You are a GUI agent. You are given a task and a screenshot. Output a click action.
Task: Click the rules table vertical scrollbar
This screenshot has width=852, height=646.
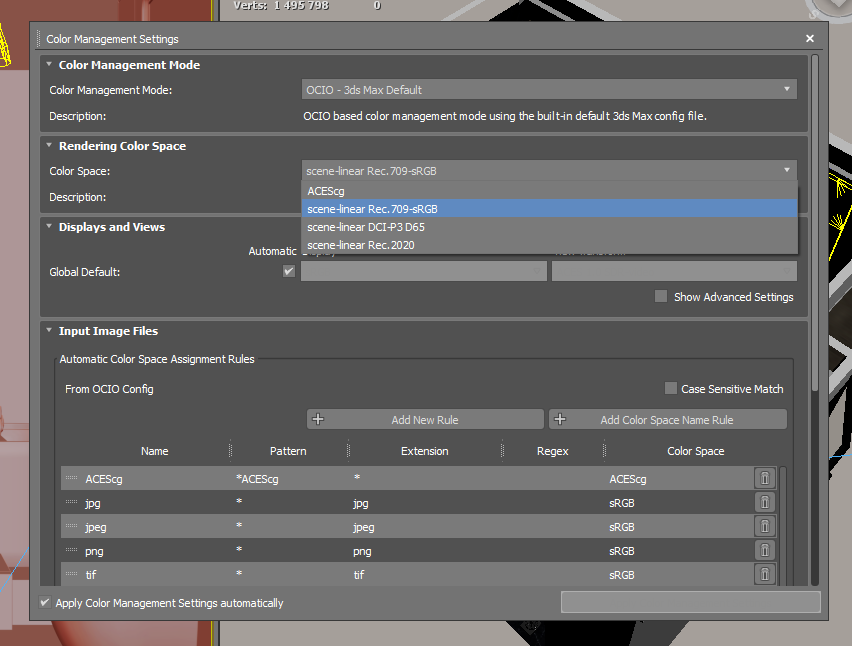tap(783, 525)
